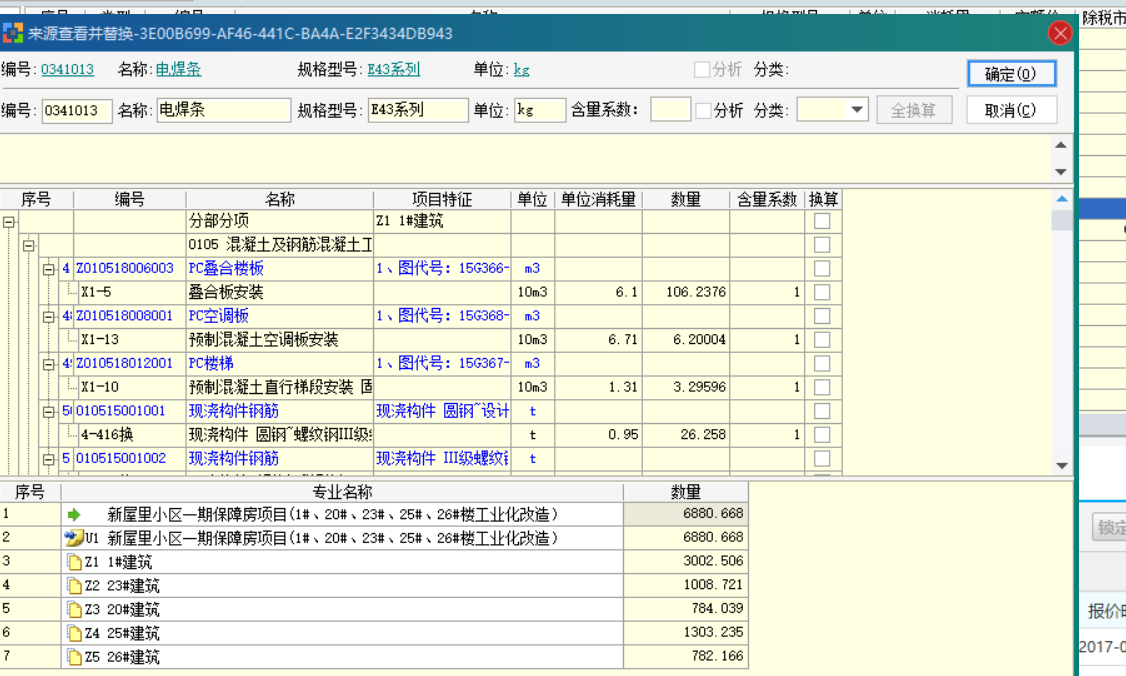Click the 含量系数 column header
The width and height of the screenshot is (1126, 676).
[x=767, y=200]
